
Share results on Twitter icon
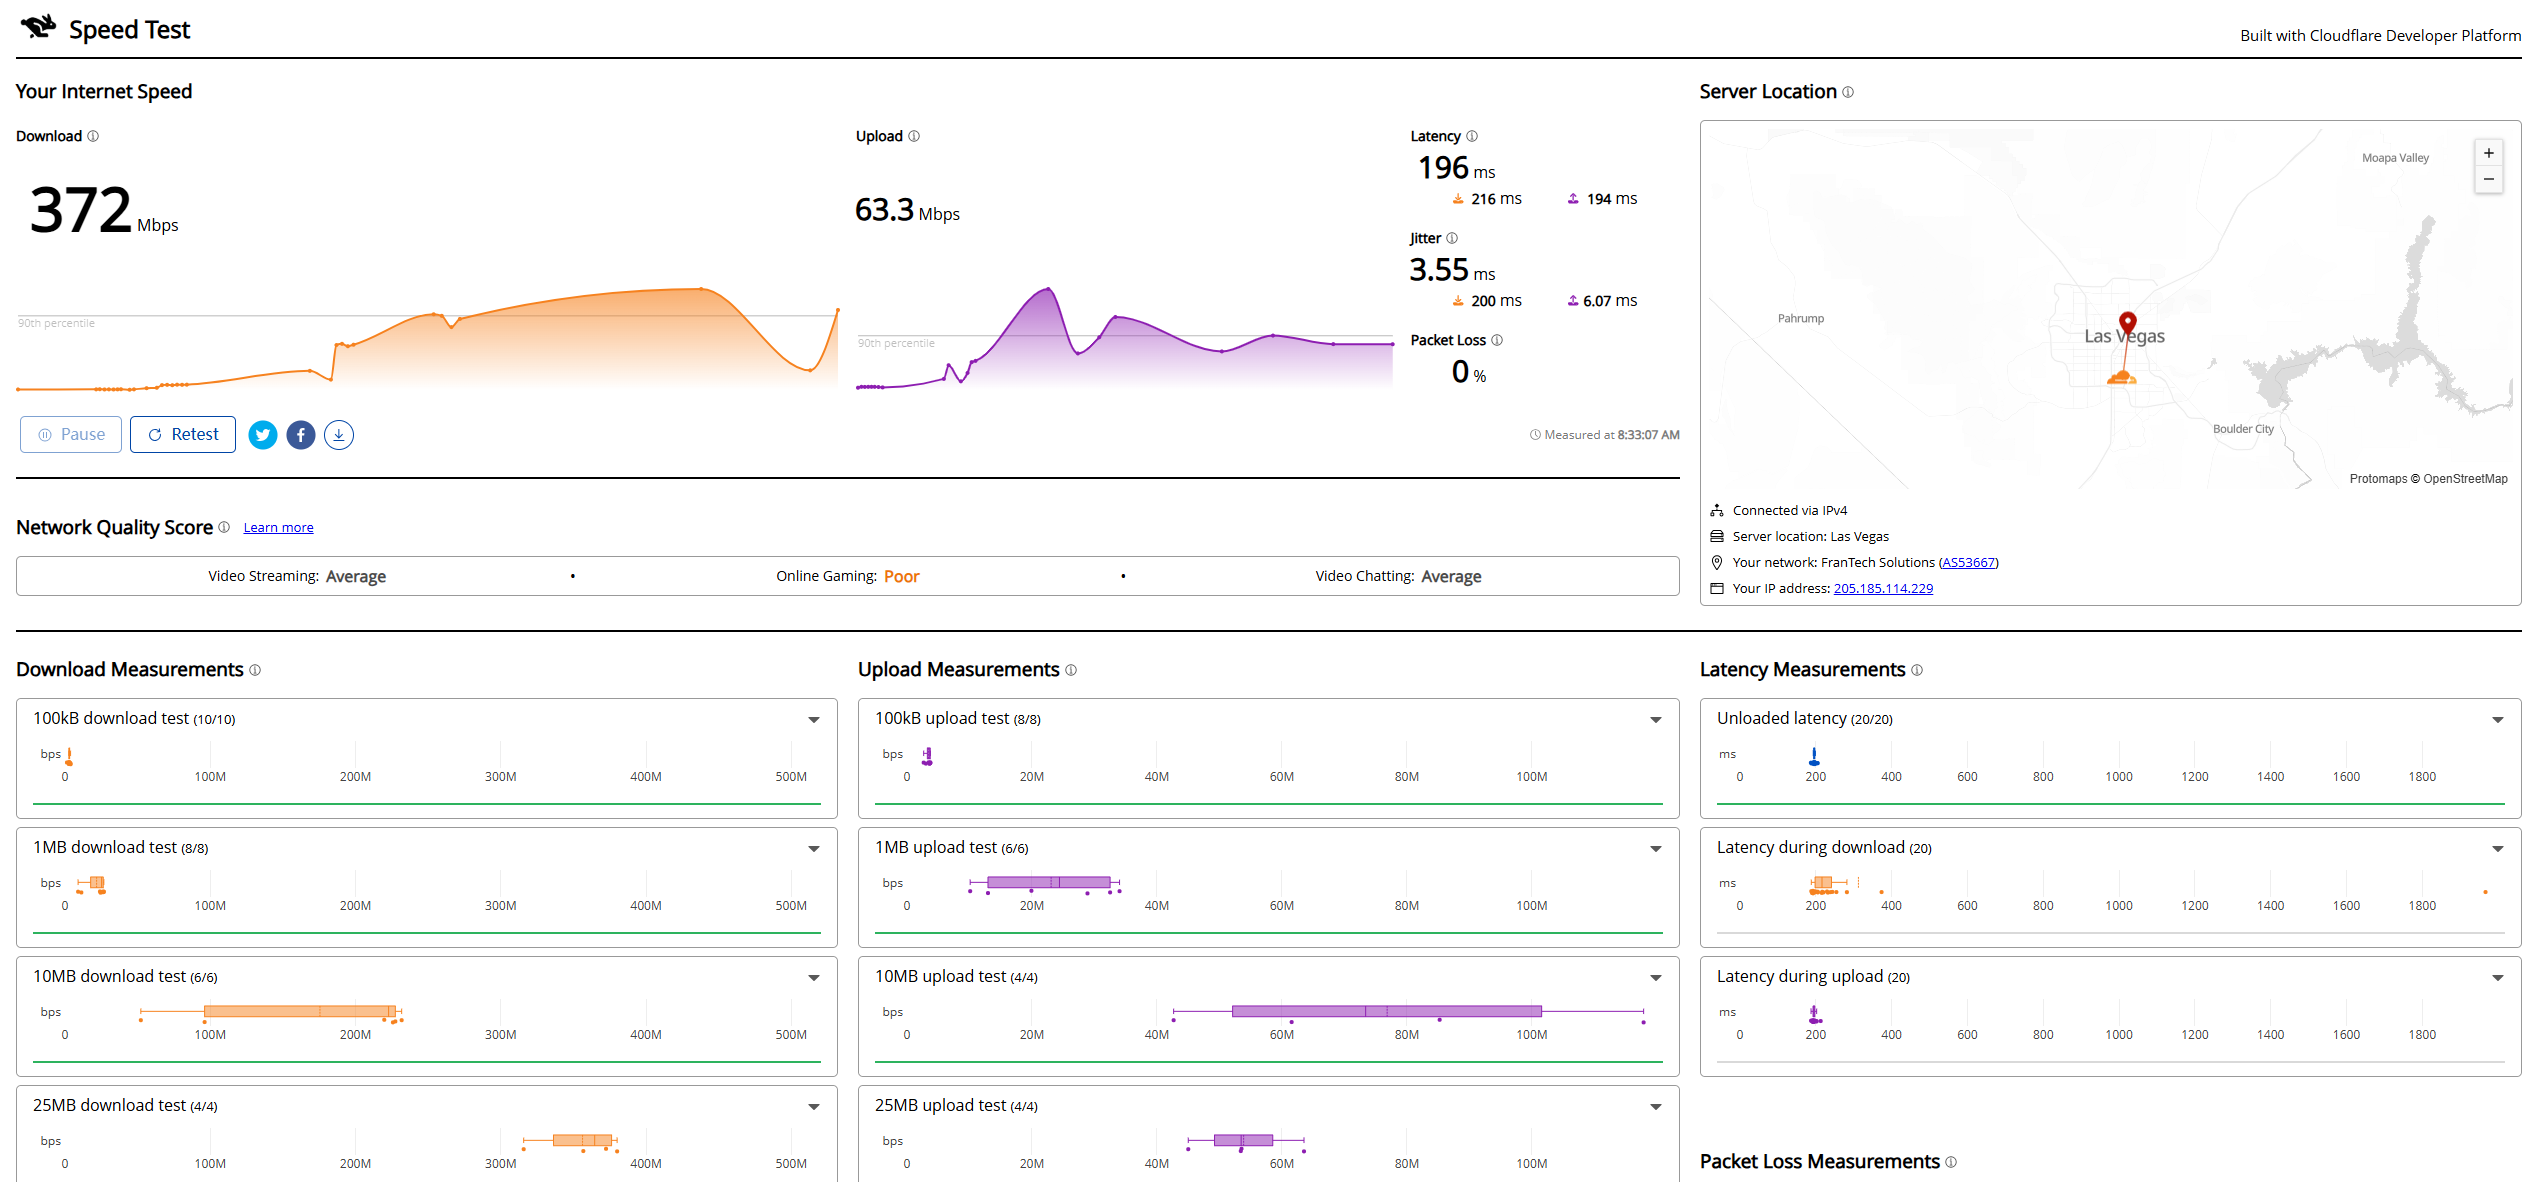pos(263,435)
